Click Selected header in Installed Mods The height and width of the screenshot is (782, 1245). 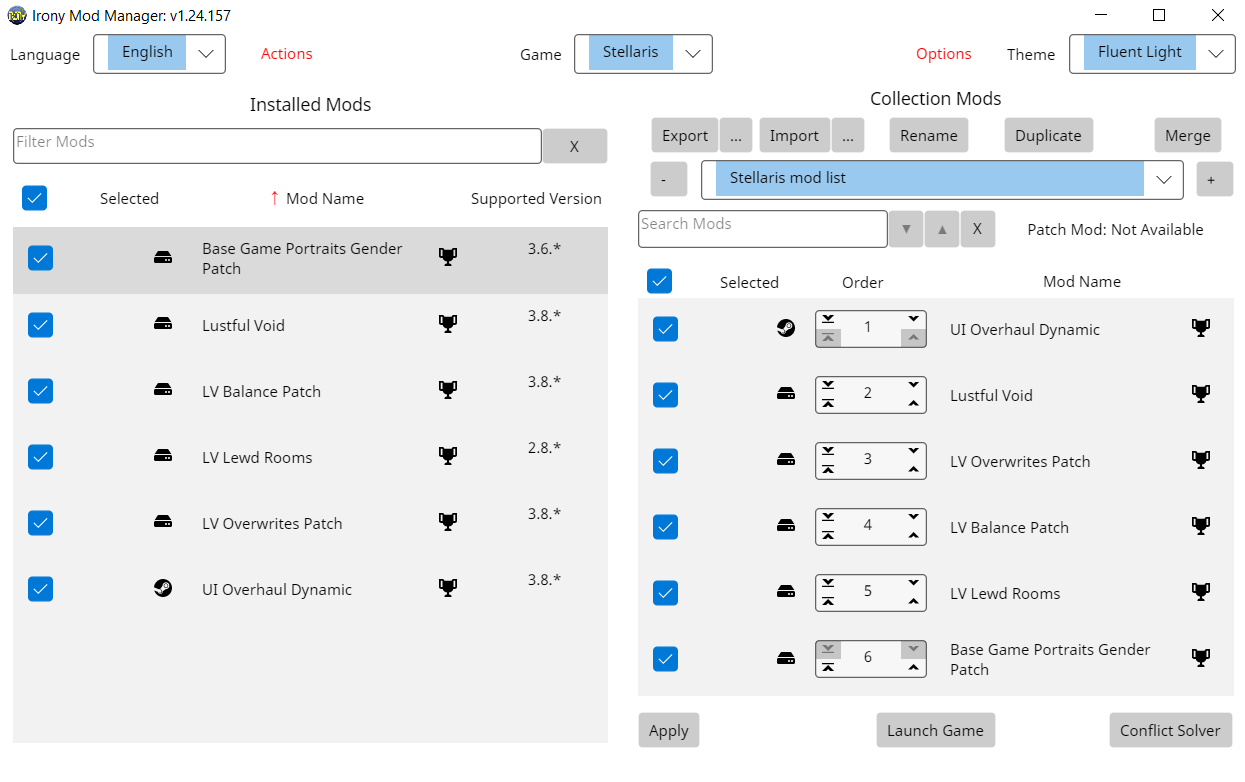click(129, 199)
